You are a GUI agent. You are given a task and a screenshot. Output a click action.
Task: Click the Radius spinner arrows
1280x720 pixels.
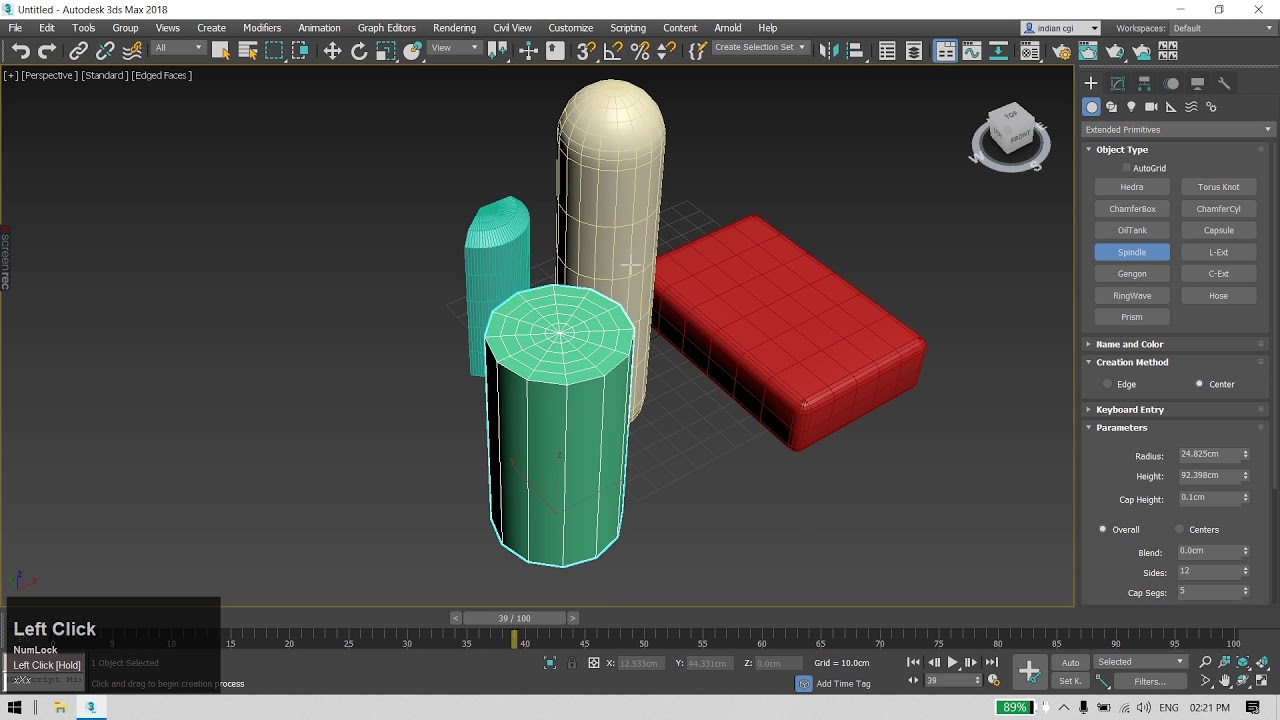point(1245,454)
